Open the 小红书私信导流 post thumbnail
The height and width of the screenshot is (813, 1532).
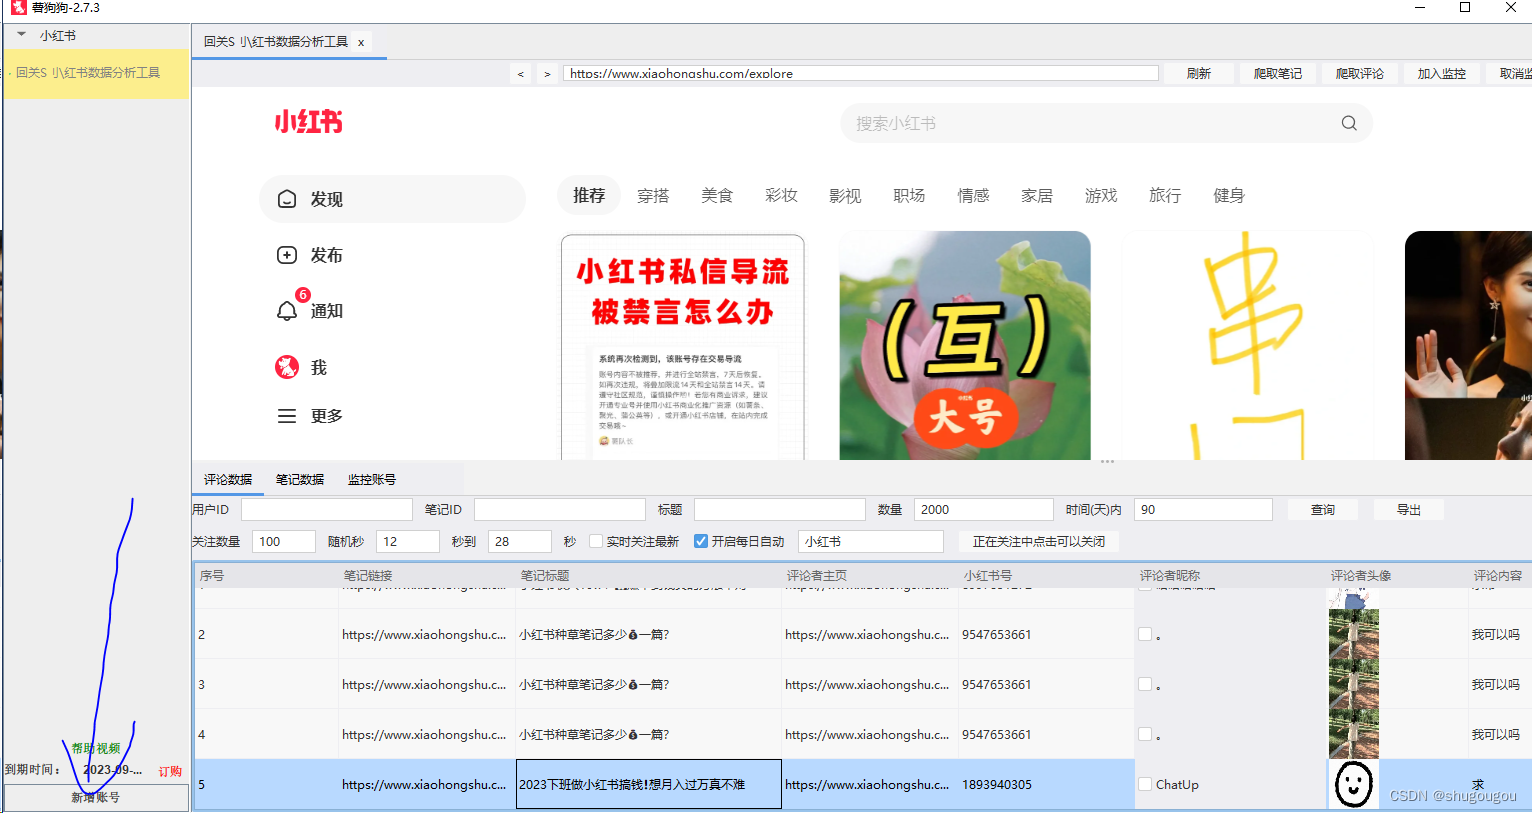pyautogui.click(x=683, y=346)
